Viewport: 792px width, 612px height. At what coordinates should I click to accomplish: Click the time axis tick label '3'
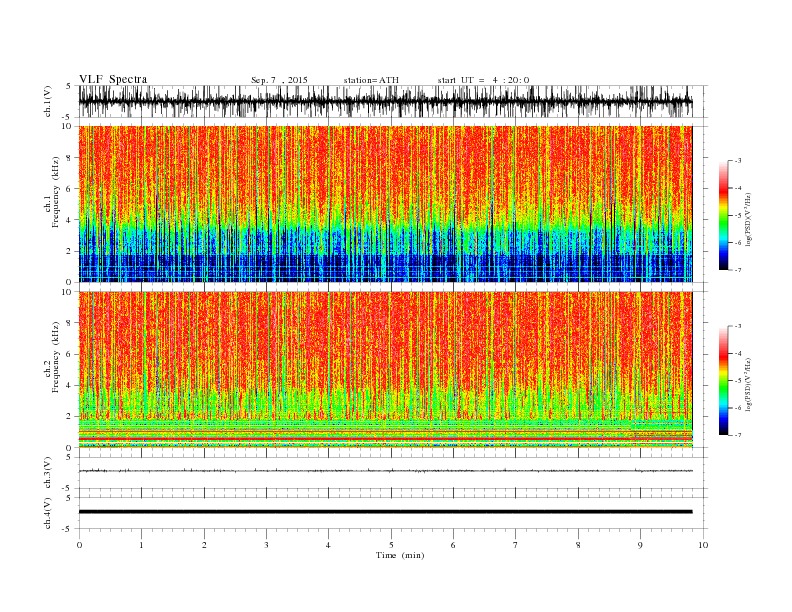266,545
